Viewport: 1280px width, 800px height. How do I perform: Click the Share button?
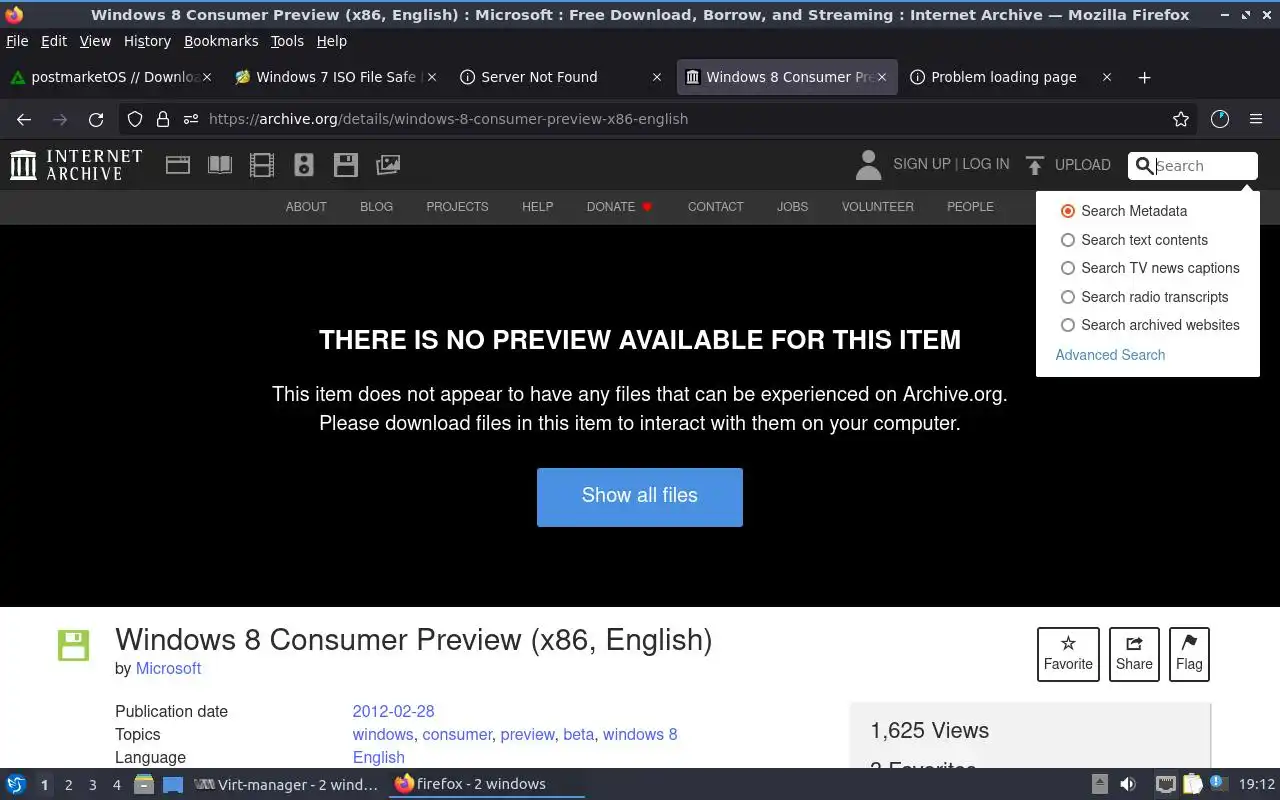[x=1134, y=655]
